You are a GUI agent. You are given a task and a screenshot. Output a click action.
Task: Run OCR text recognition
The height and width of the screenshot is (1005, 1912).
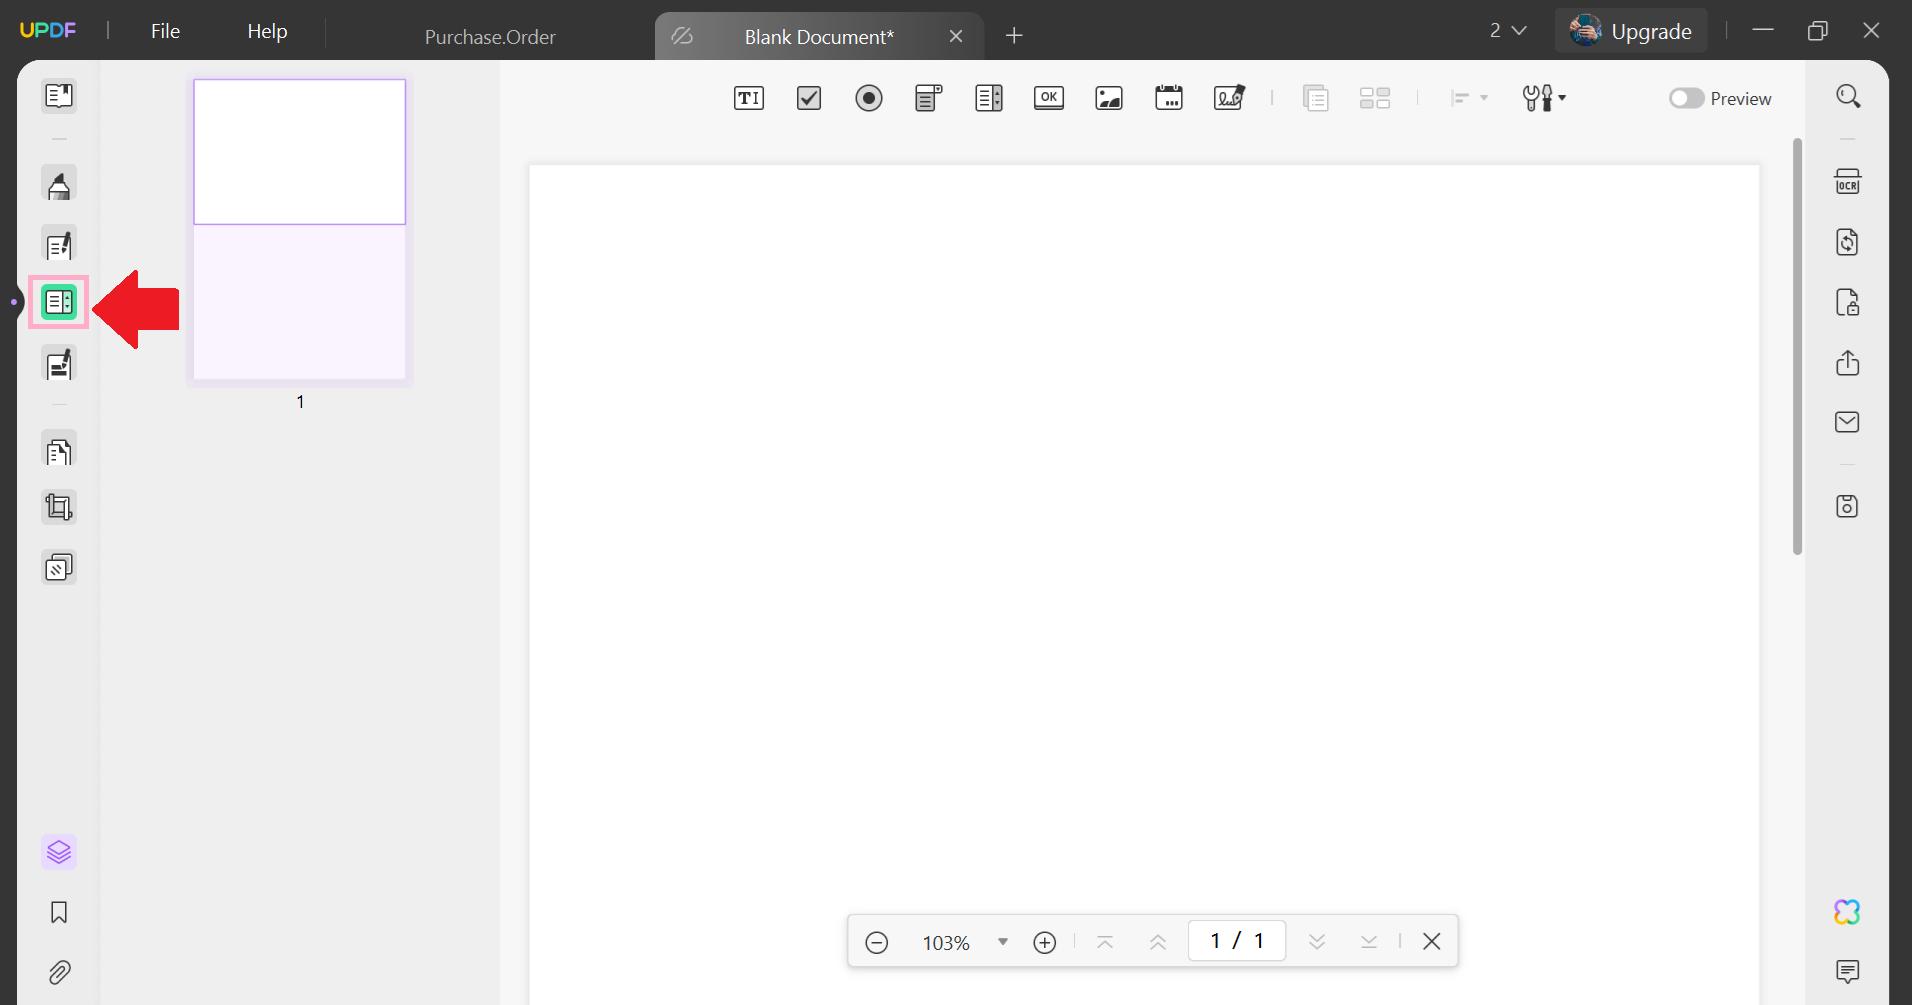pyautogui.click(x=1848, y=182)
